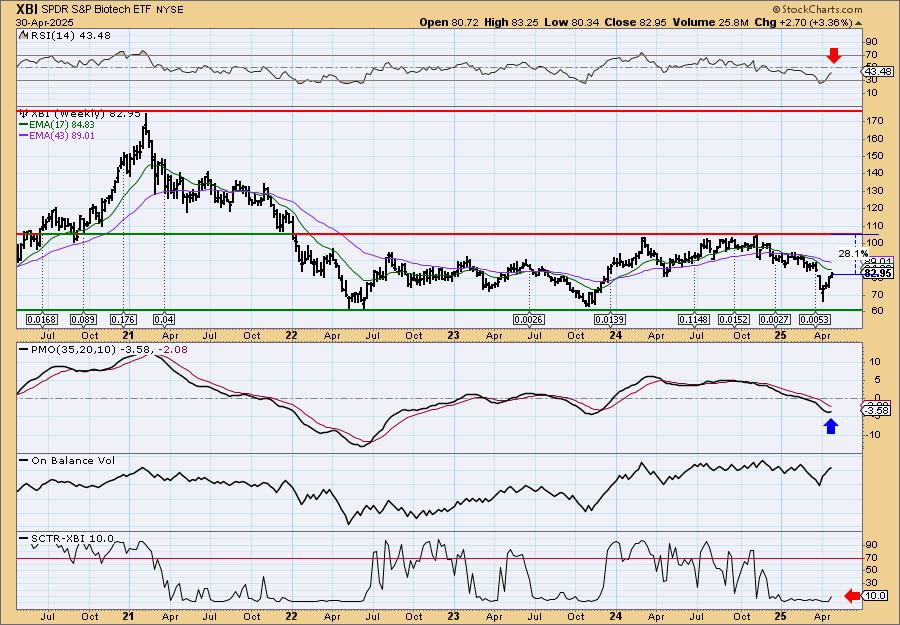The width and height of the screenshot is (900, 625).
Task: Click the green EMA(17) legend line swatch
Action: 25,125
